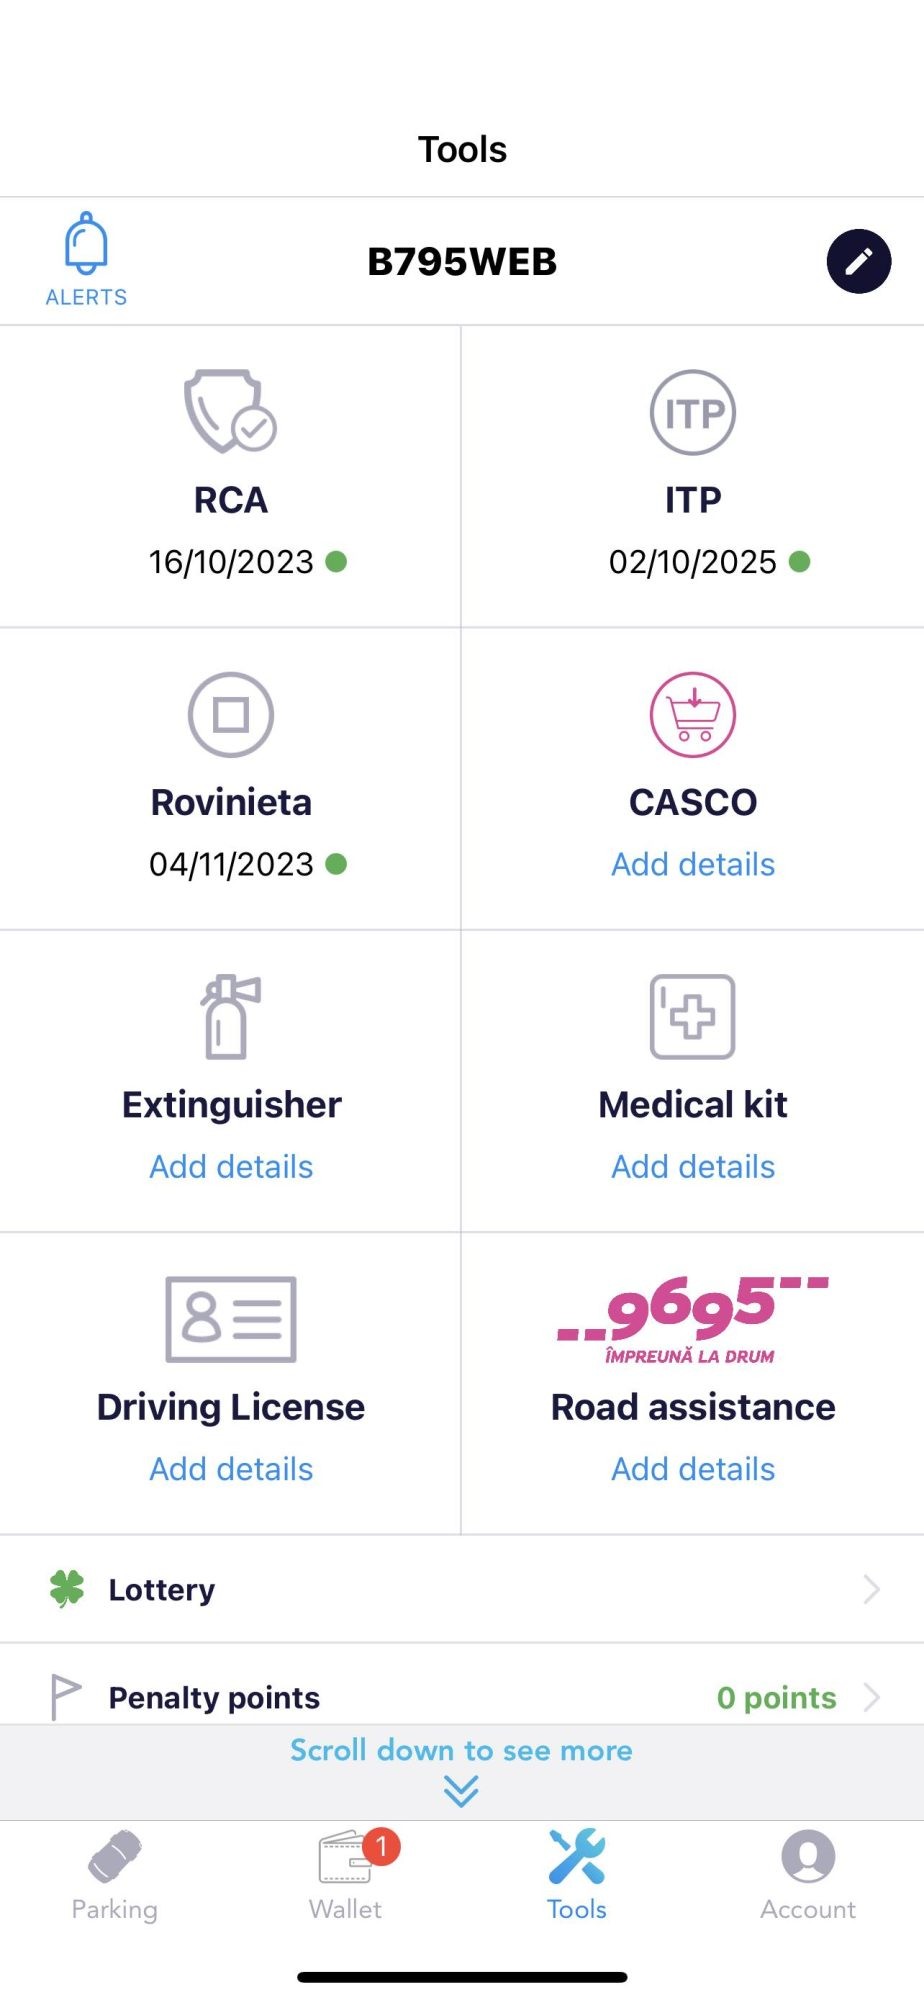The height and width of the screenshot is (2000, 924).
Task: Go to the Account tab
Action: coord(808,1875)
